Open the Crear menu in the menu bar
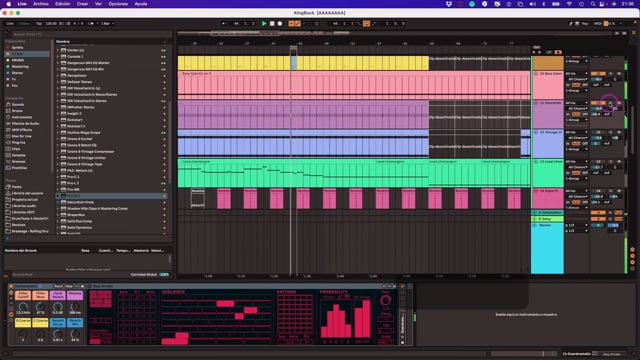 coord(82,4)
